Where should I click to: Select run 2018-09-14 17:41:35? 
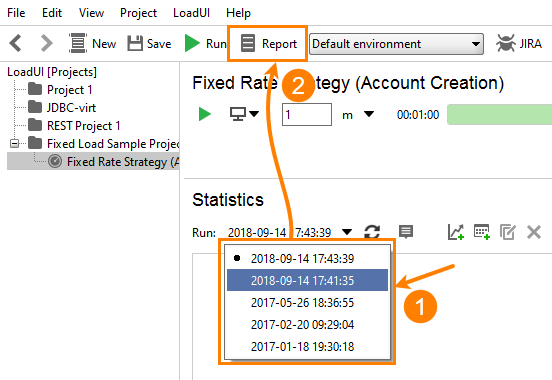(x=307, y=280)
